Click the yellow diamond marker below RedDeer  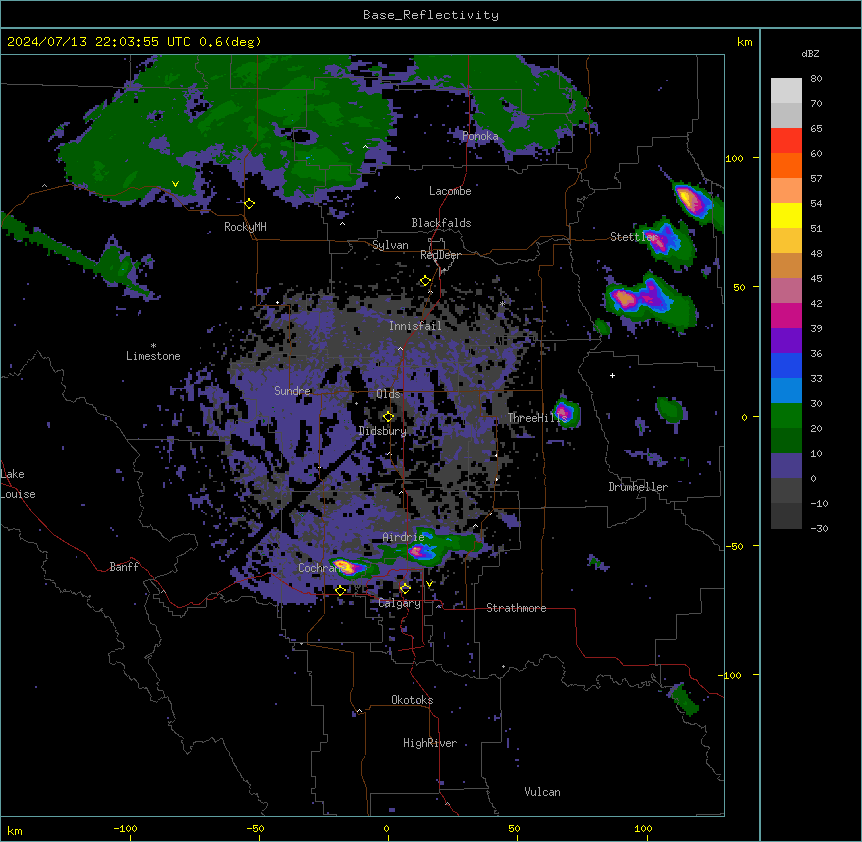425,281
